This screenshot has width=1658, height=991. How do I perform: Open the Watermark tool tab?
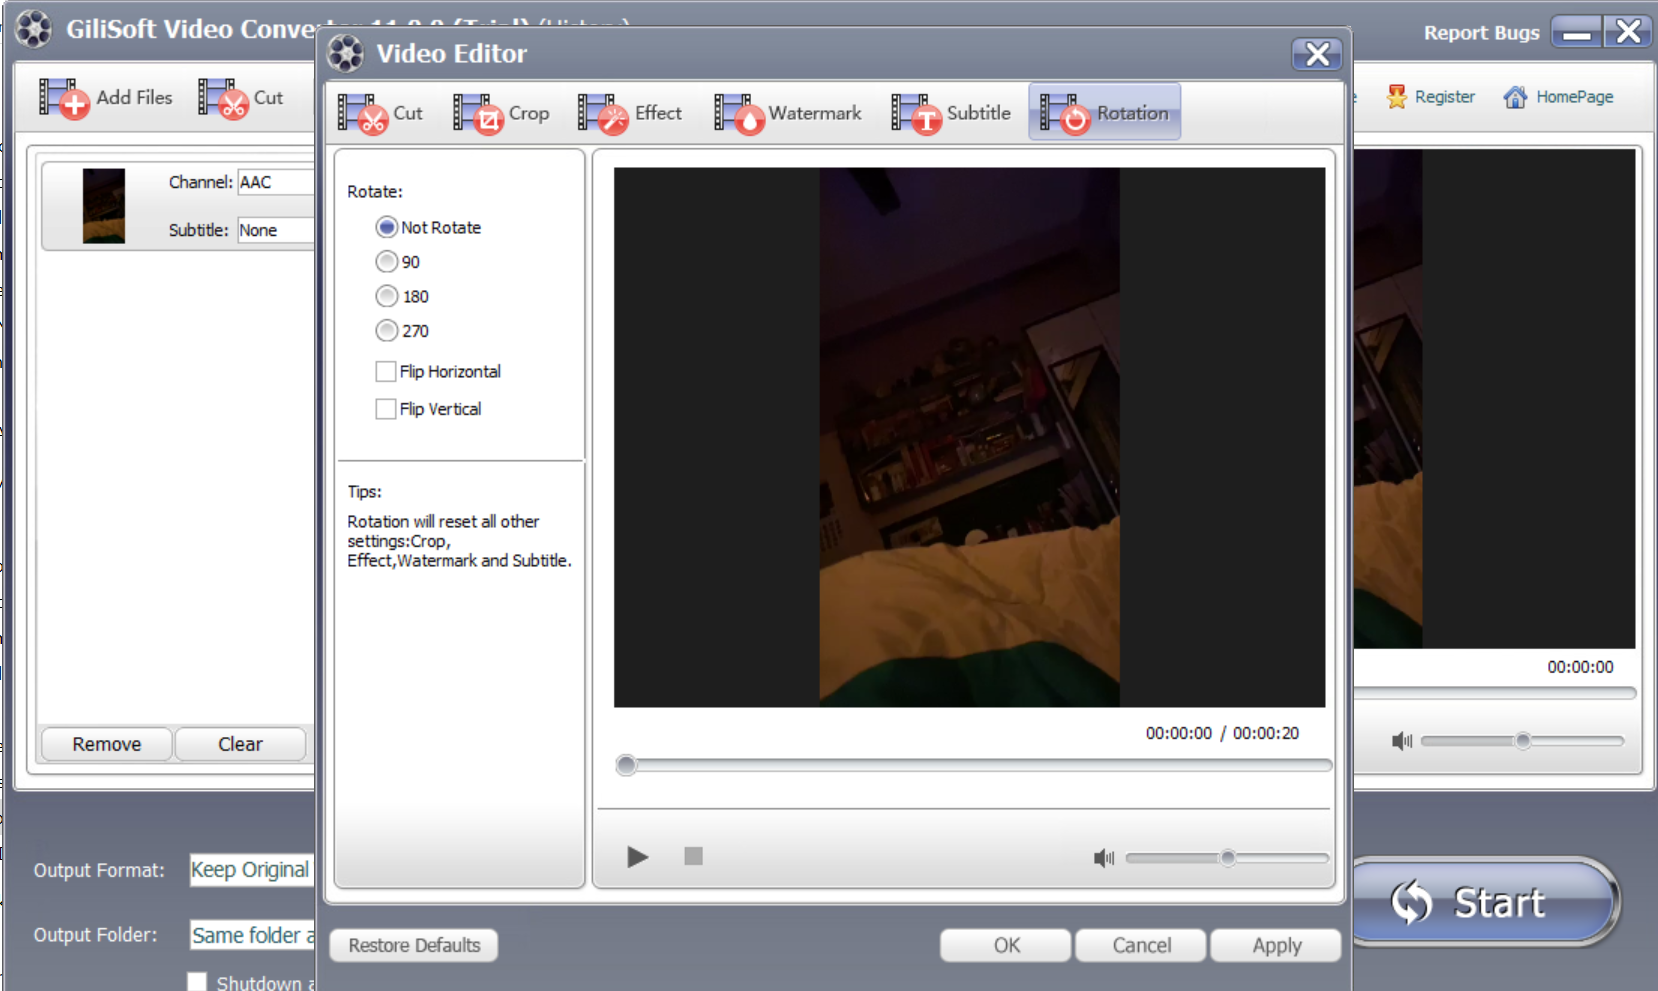click(788, 113)
